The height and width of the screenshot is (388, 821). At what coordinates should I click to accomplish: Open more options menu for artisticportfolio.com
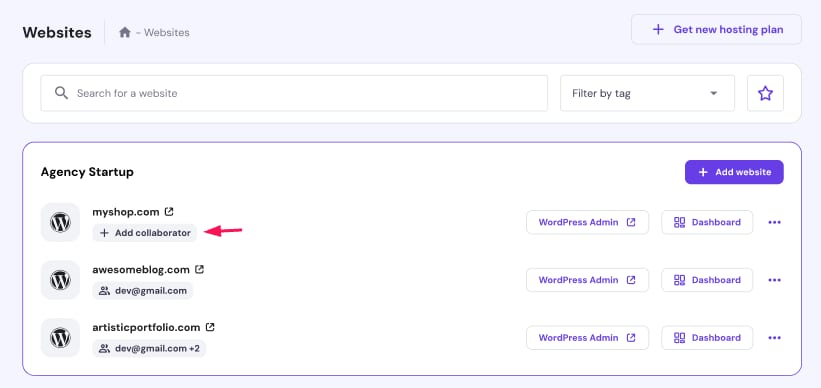[774, 337]
